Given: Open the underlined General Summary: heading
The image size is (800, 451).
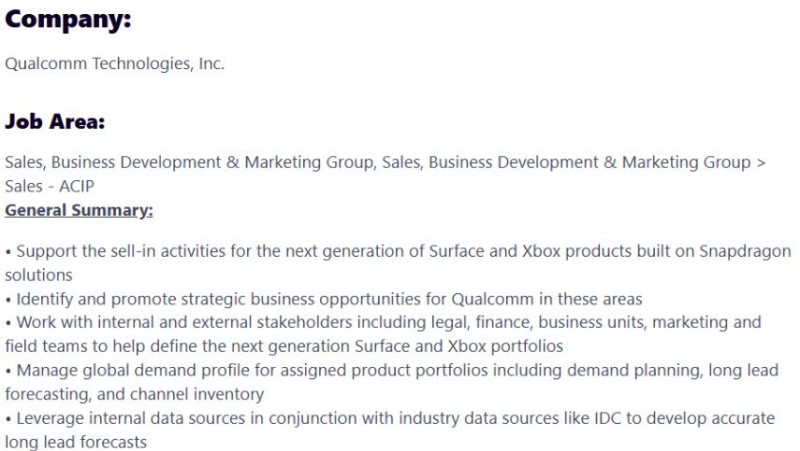Looking at the screenshot, I should point(79,211).
